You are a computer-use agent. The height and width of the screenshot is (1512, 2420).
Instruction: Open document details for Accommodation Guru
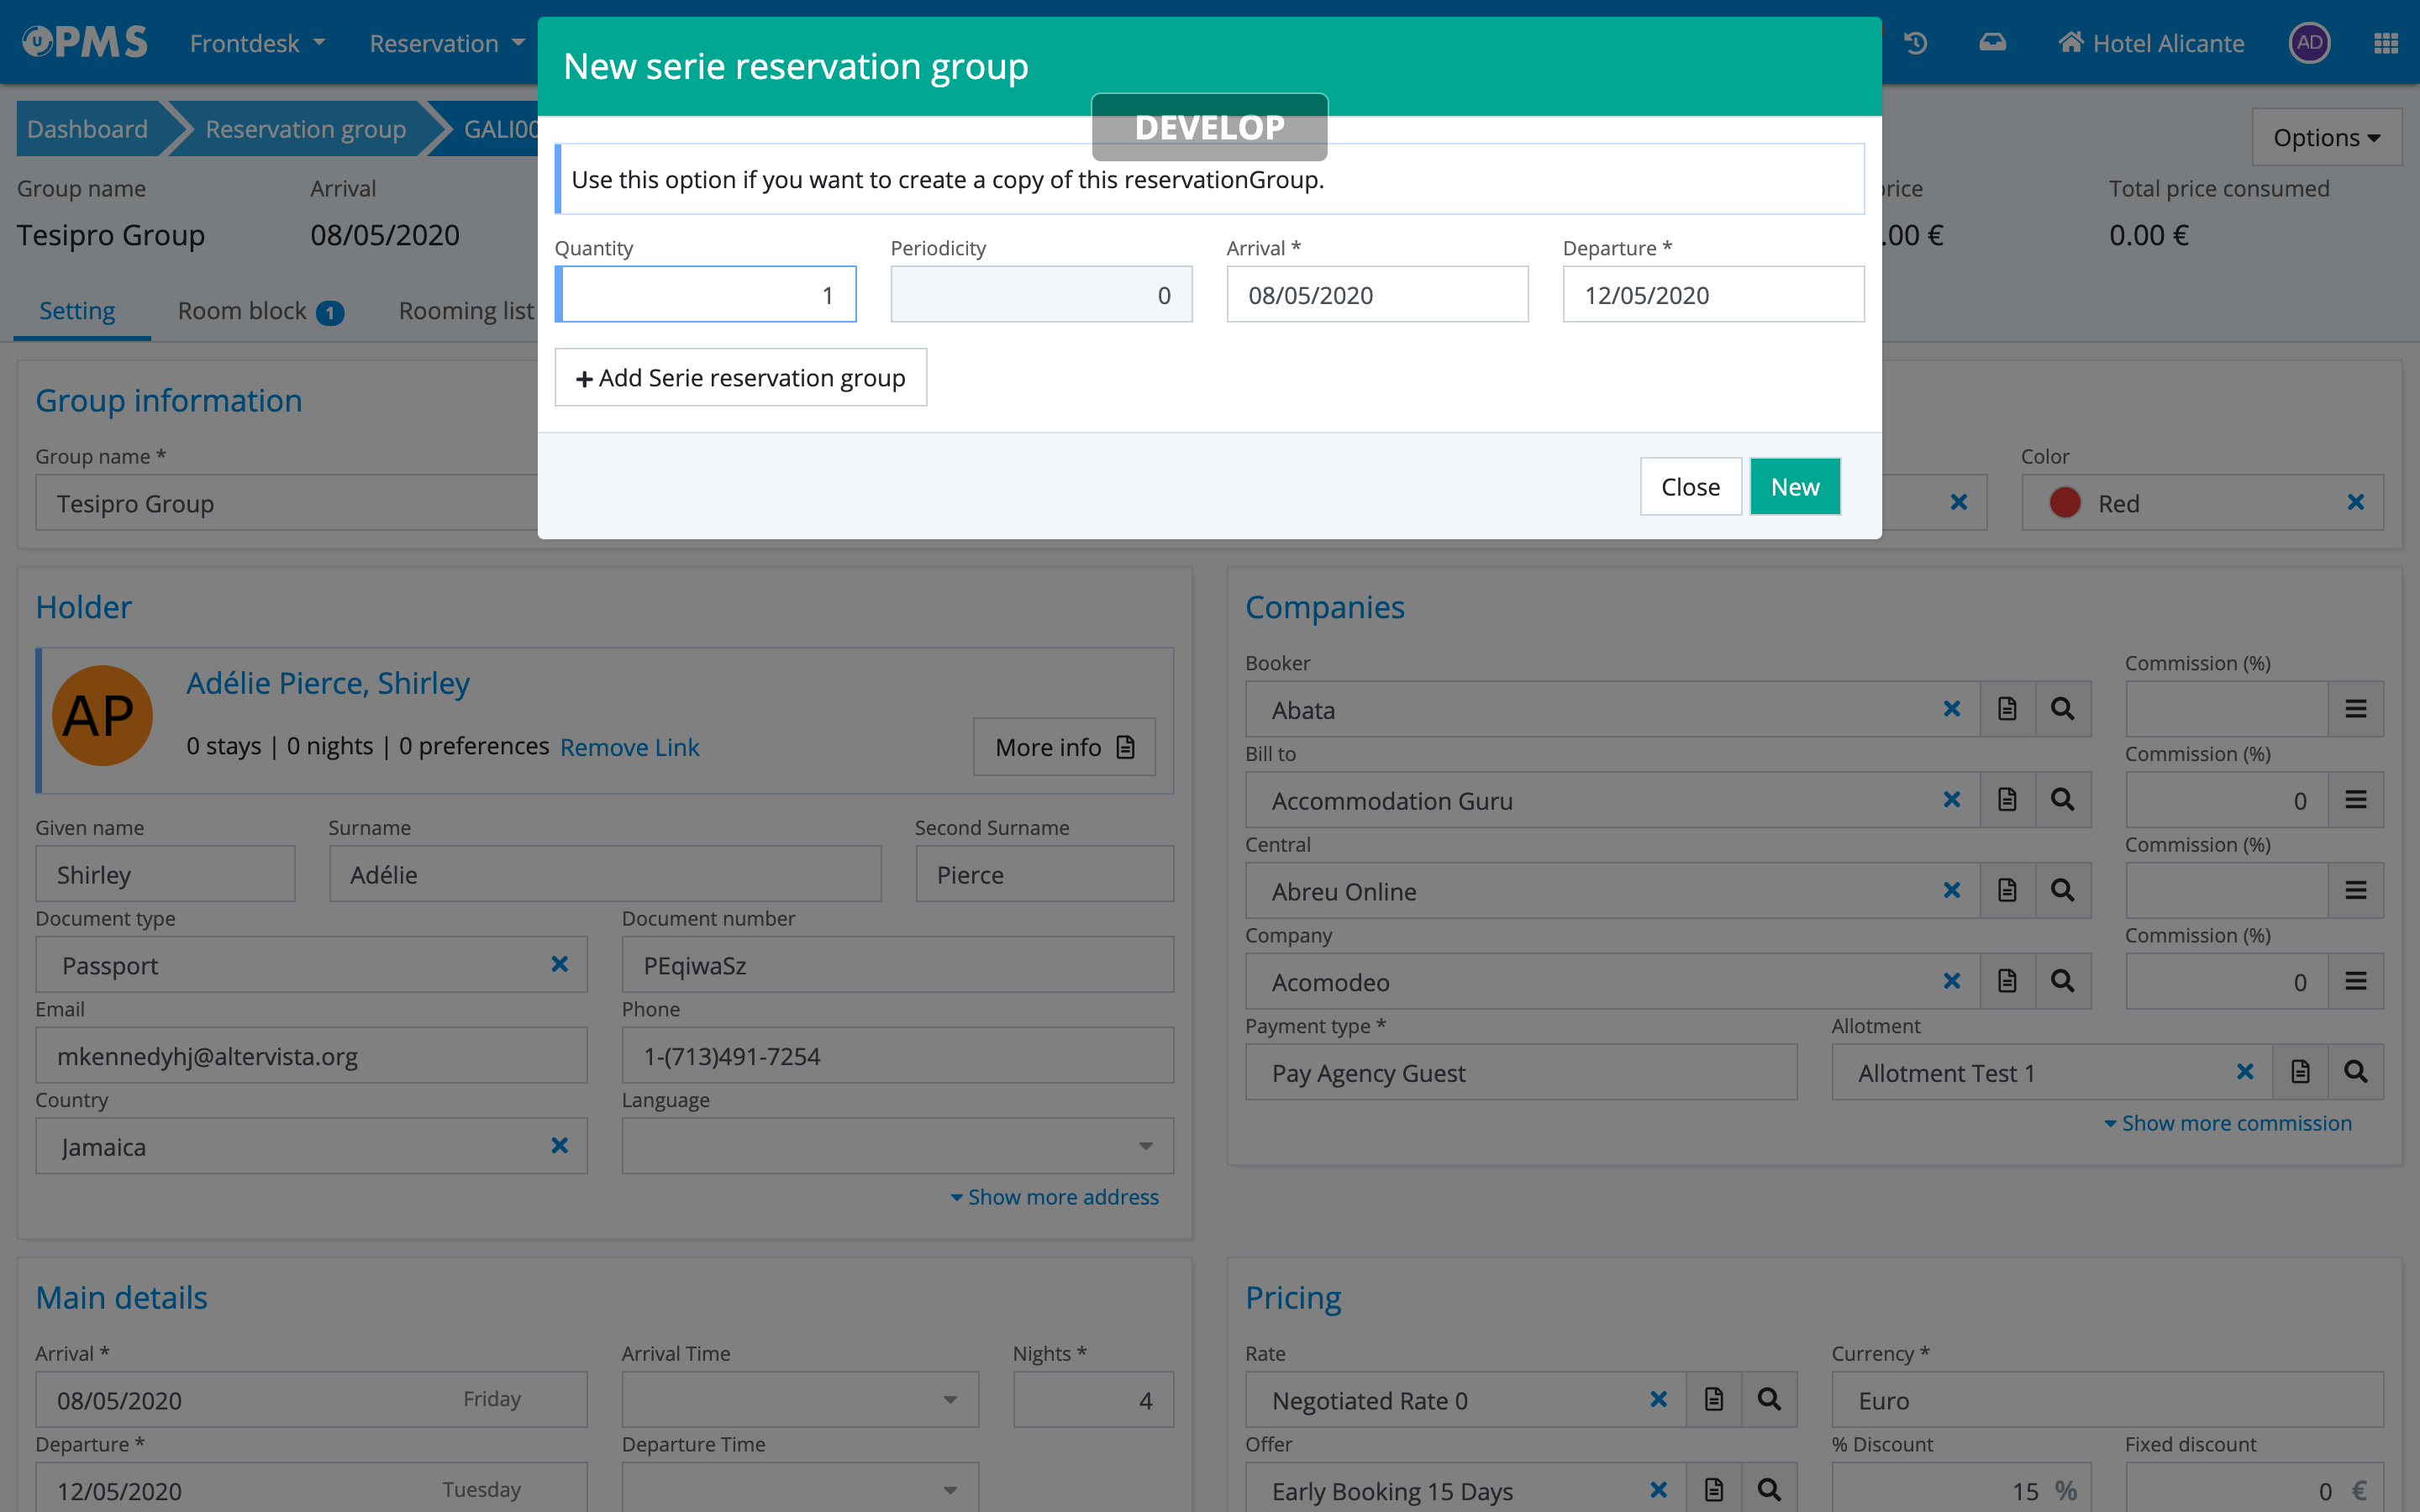(x=2007, y=800)
